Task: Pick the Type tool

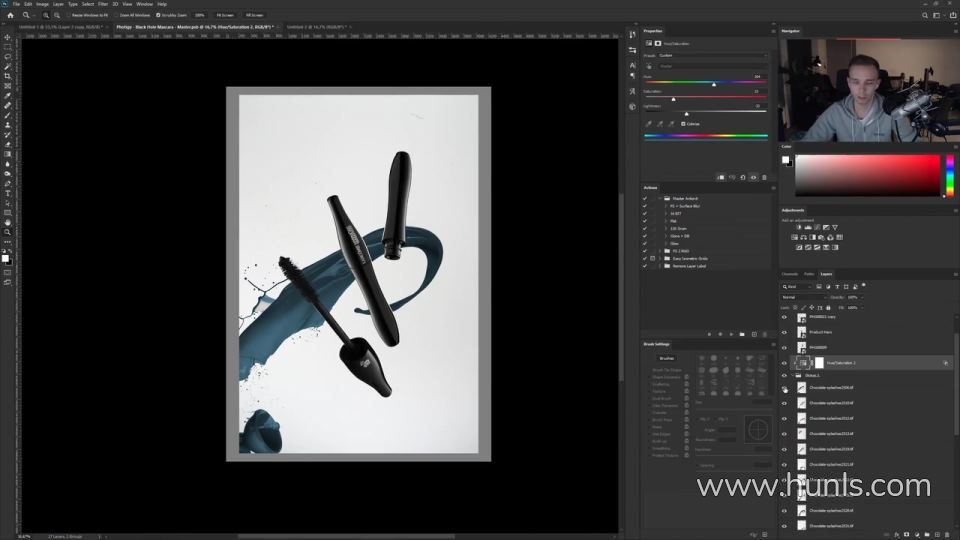Action: pos(7,193)
